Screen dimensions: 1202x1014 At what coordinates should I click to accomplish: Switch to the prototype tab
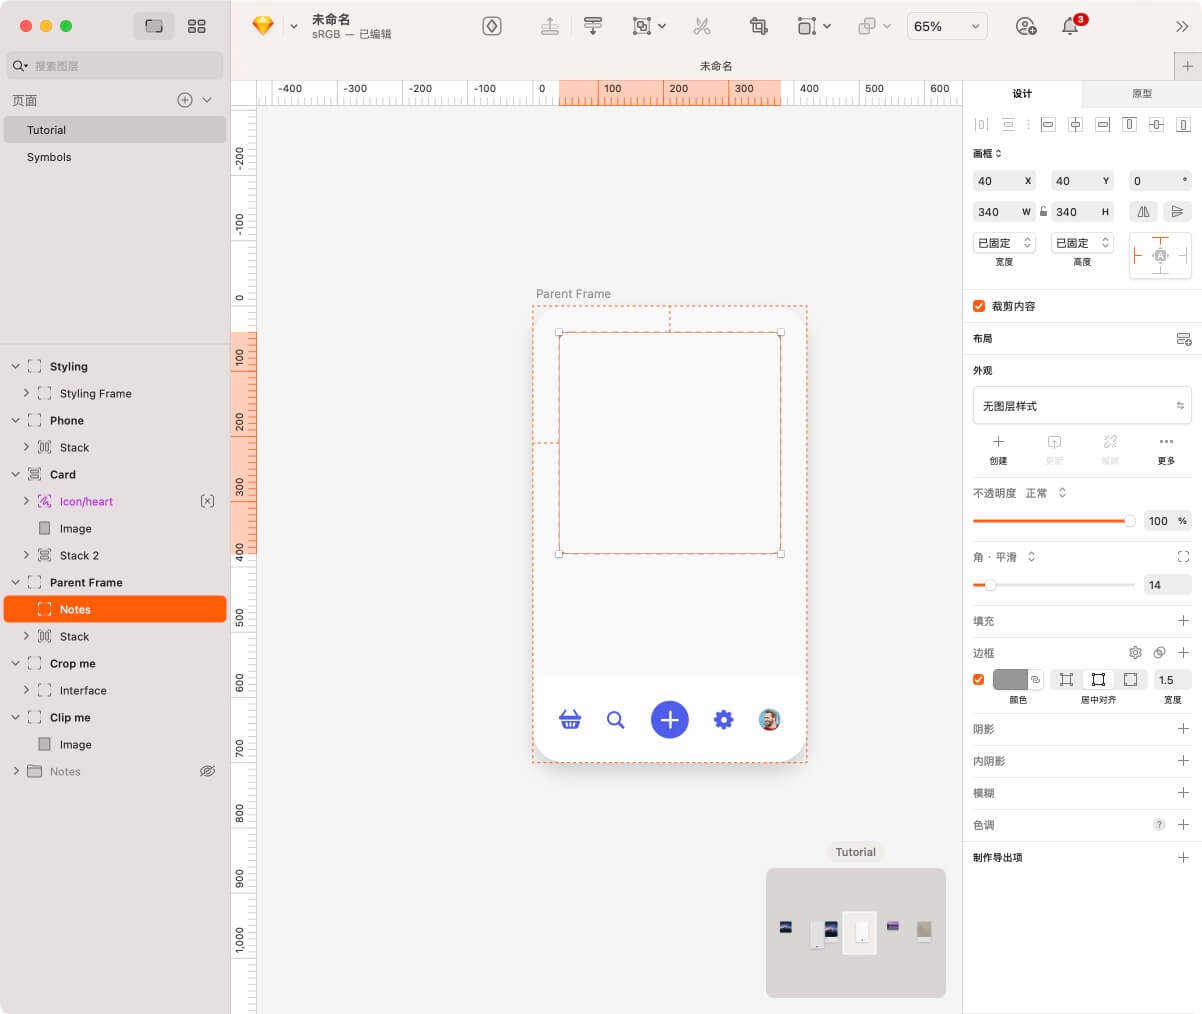click(1141, 94)
